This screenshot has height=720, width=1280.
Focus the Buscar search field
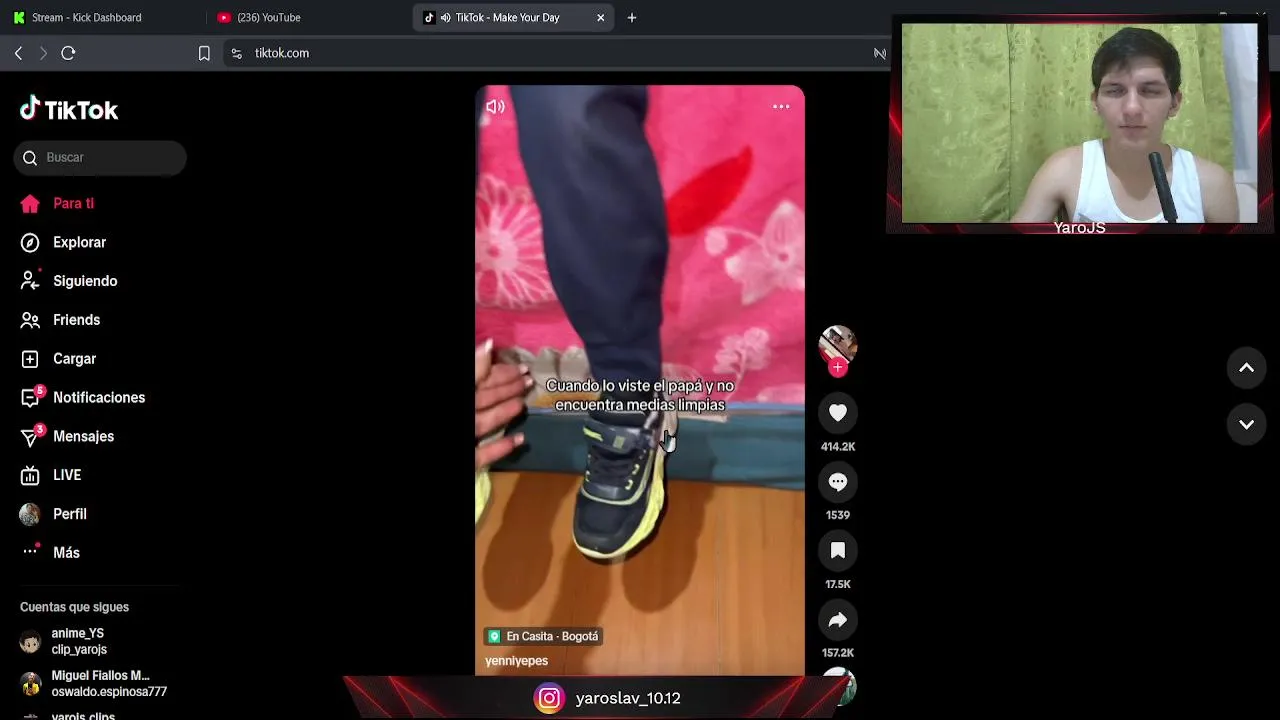coord(100,158)
